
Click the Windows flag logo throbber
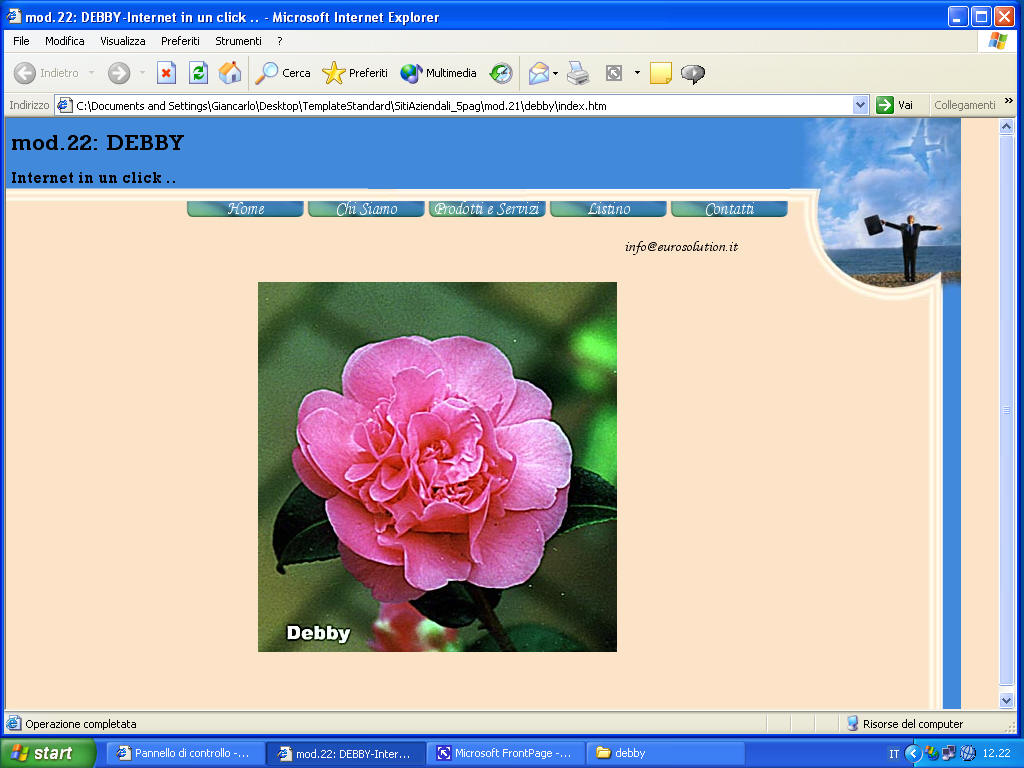click(x=997, y=41)
